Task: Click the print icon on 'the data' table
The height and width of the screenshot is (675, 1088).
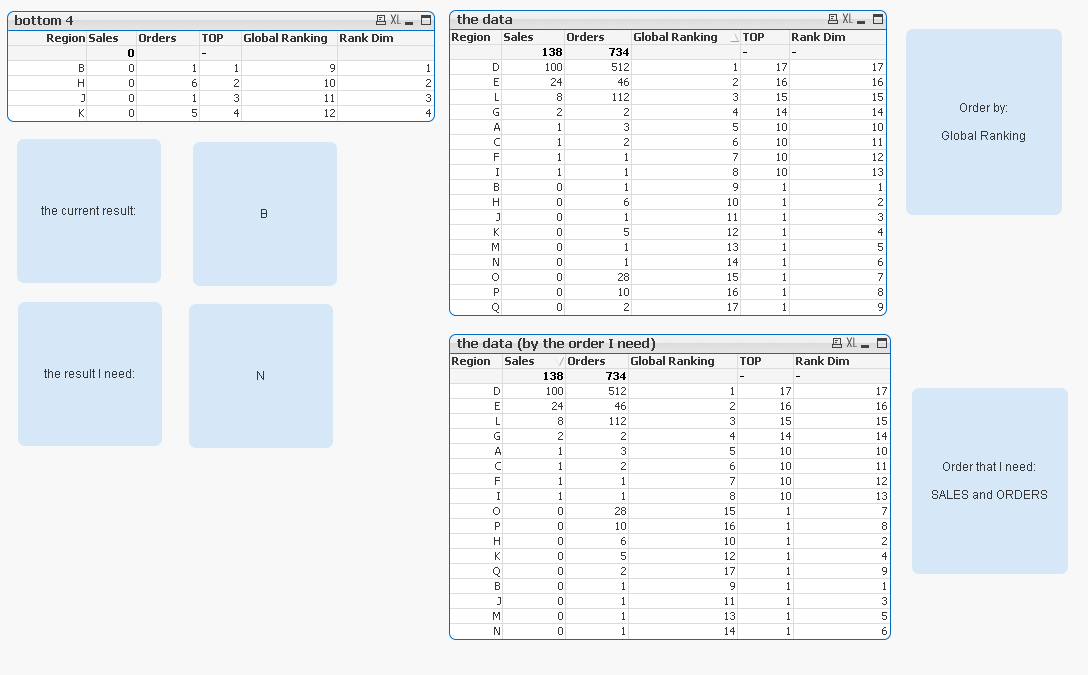Action: pyautogui.click(x=833, y=19)
